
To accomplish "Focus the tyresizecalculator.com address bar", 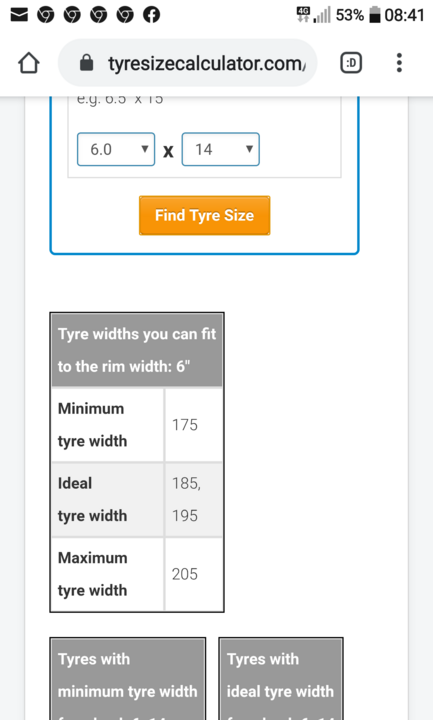I will pos(187,63).
